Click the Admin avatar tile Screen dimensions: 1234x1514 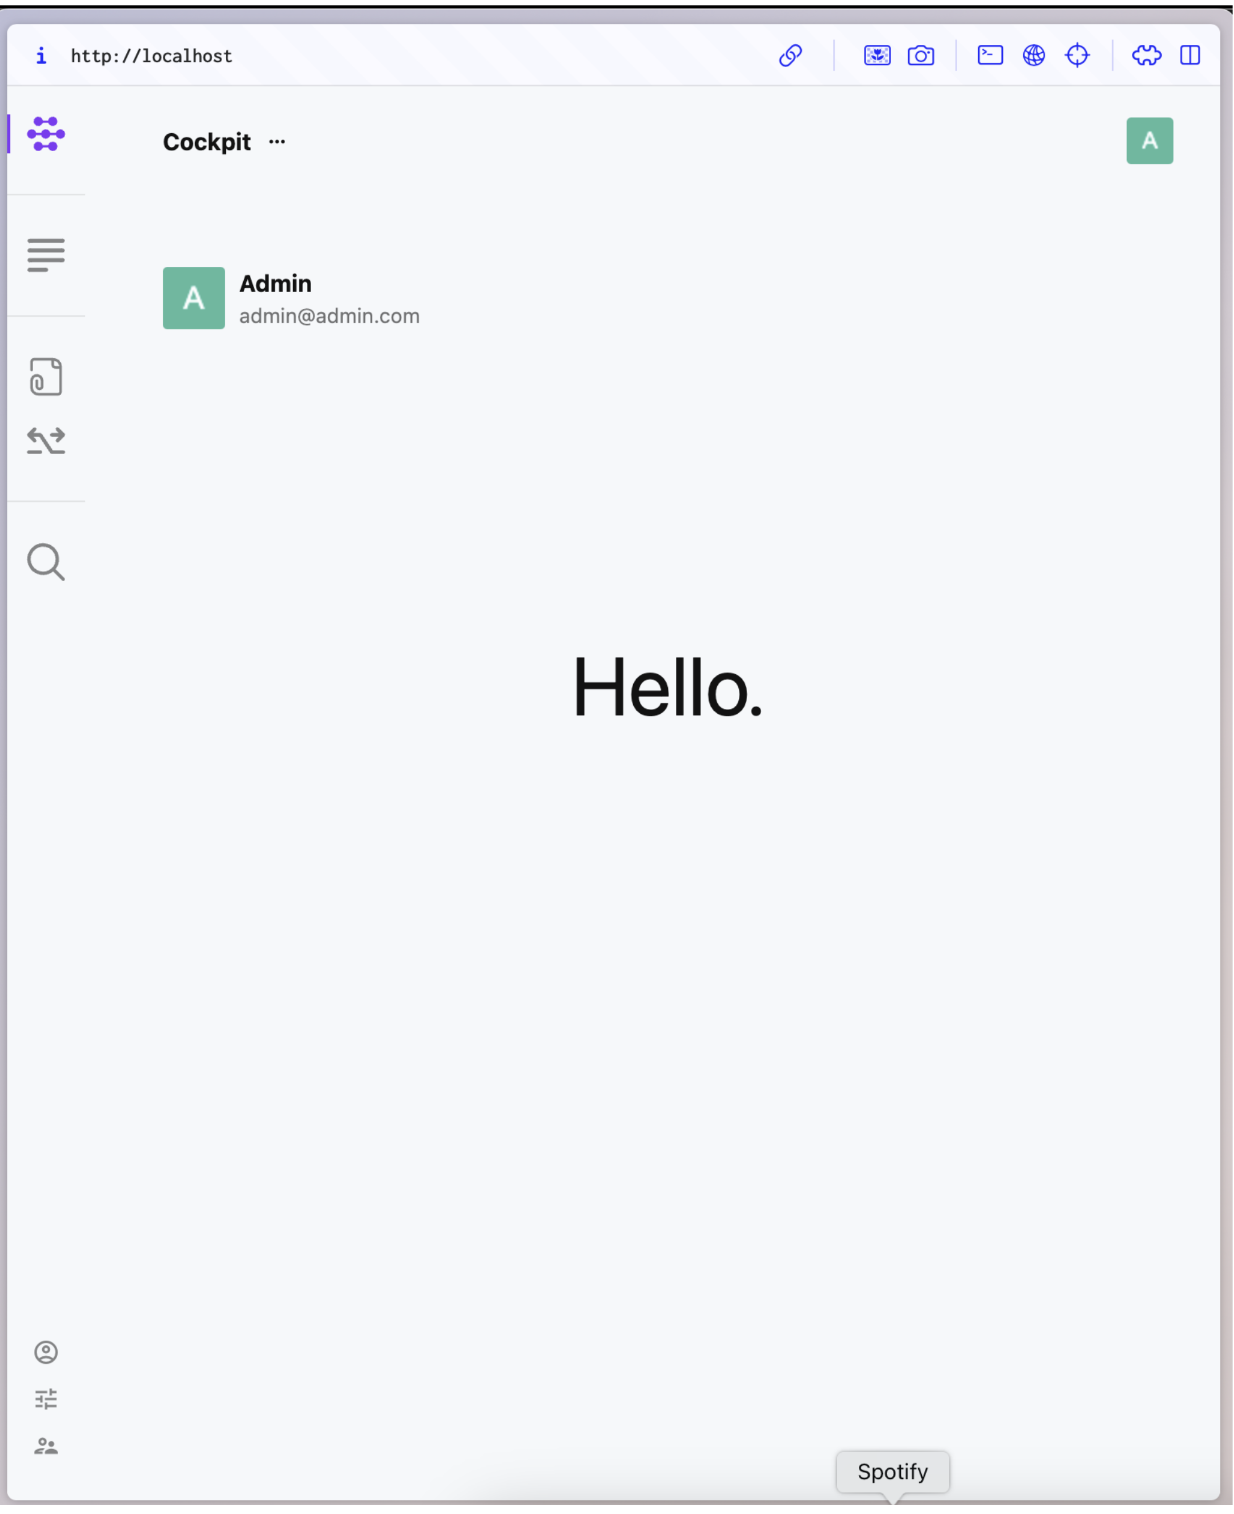coord(194,298)
